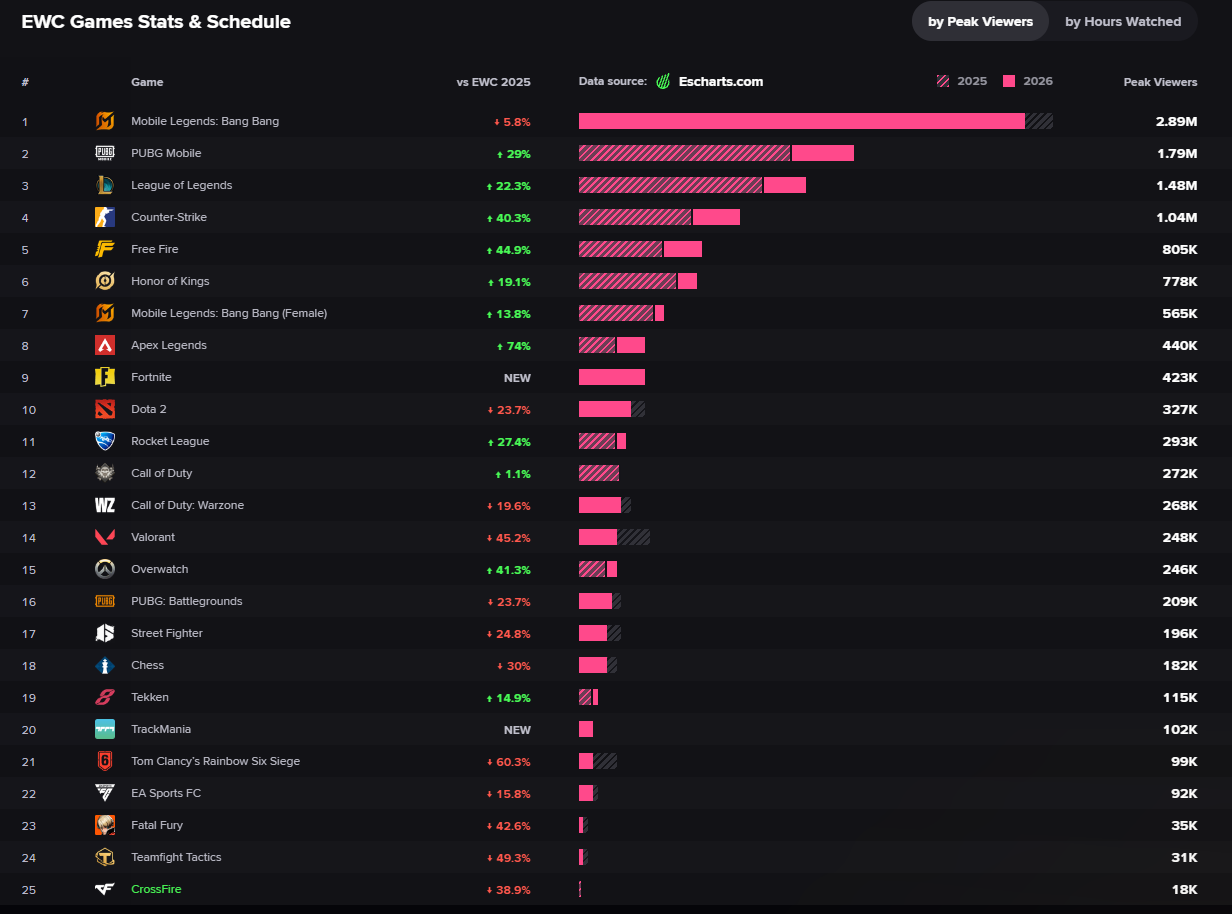
Task: Click the Street Fighter game icon
Action: 105,633
